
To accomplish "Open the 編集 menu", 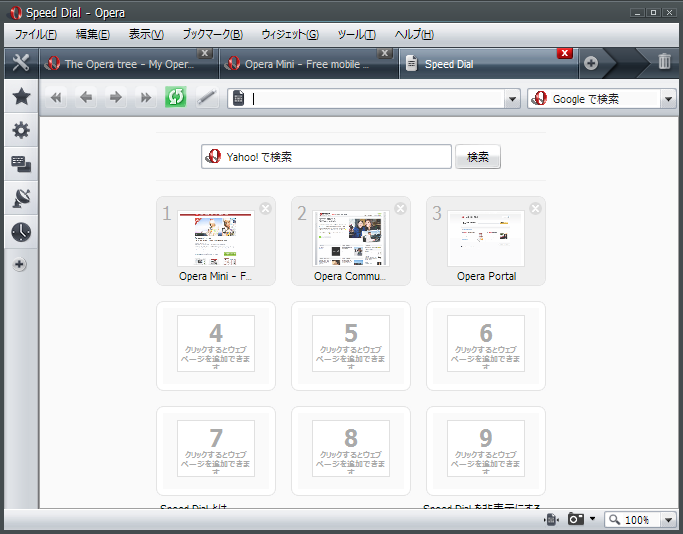I will [x=93, y=34].
